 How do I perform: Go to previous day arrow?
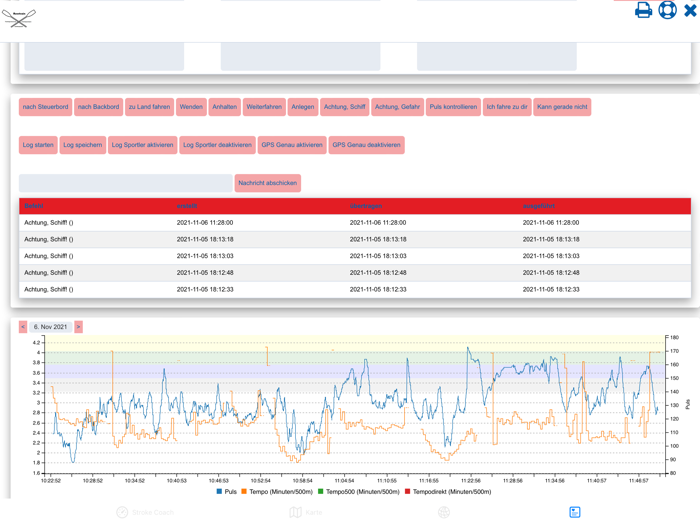pyautogui.click(x=23, y=327)
